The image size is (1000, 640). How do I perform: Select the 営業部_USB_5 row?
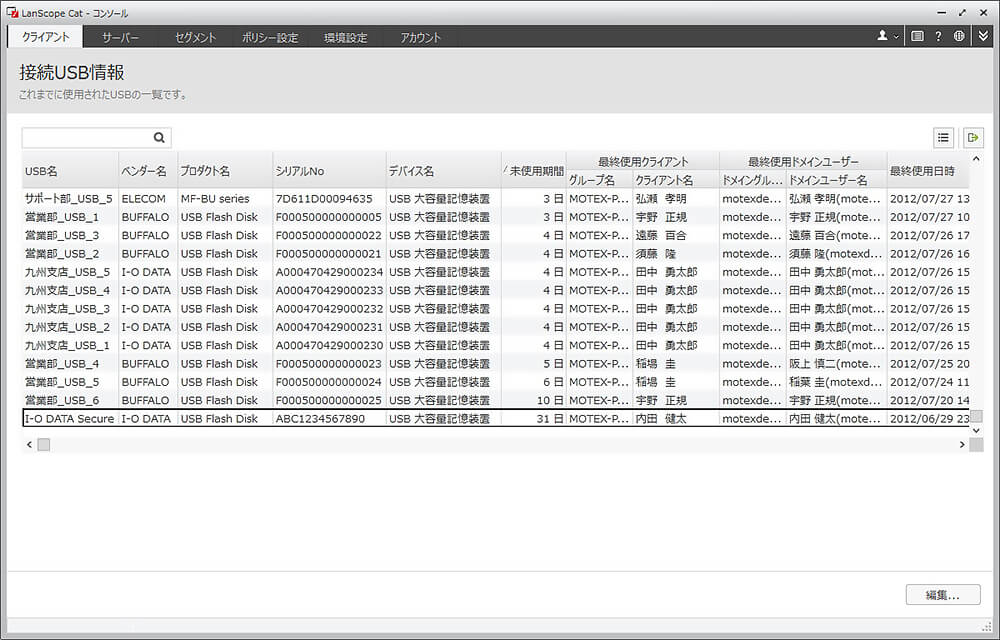(x=496, y=382)
